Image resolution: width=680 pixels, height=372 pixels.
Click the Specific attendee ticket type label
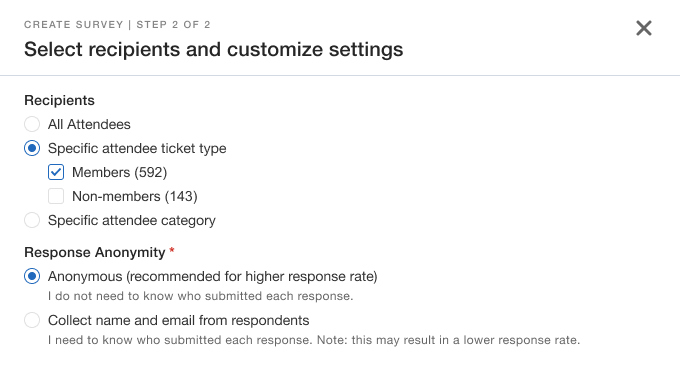pos(137,148)
